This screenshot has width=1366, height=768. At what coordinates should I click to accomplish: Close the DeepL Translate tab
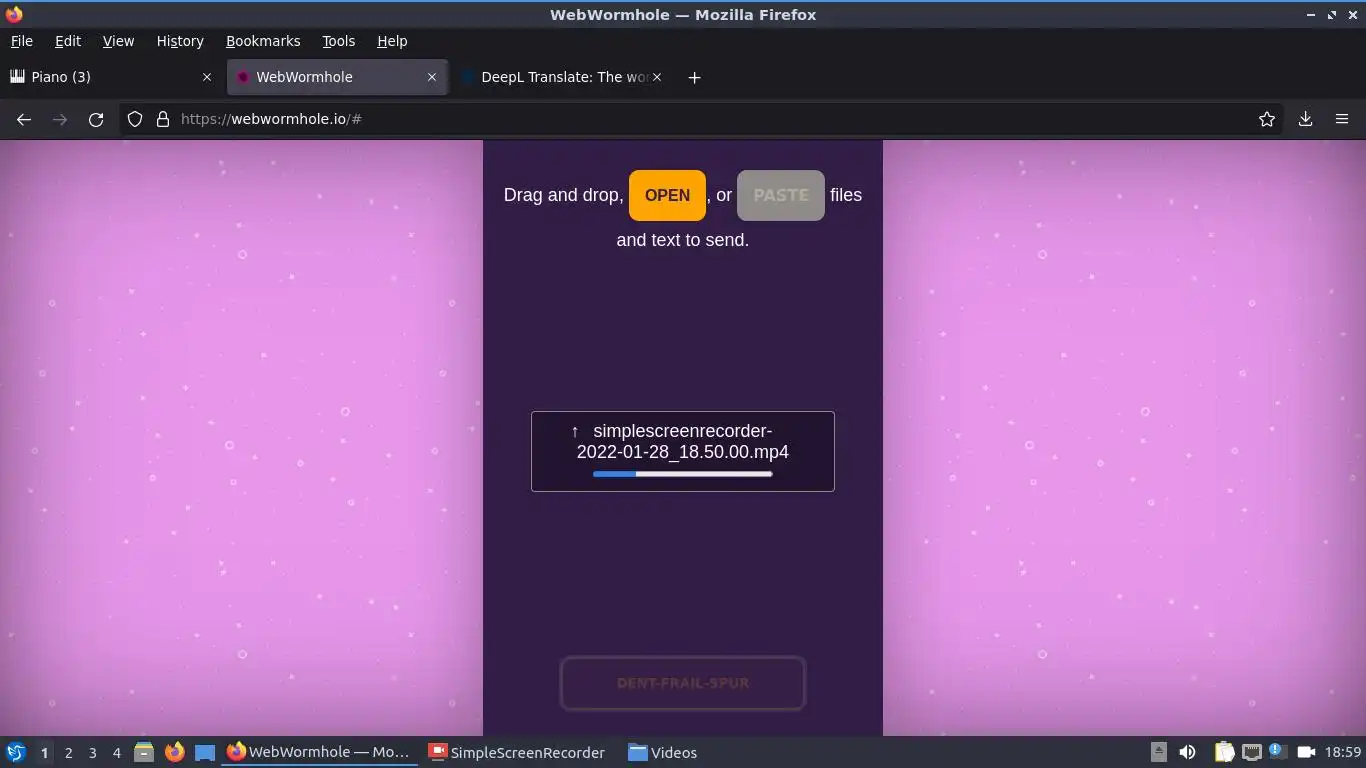pos(657,77)
